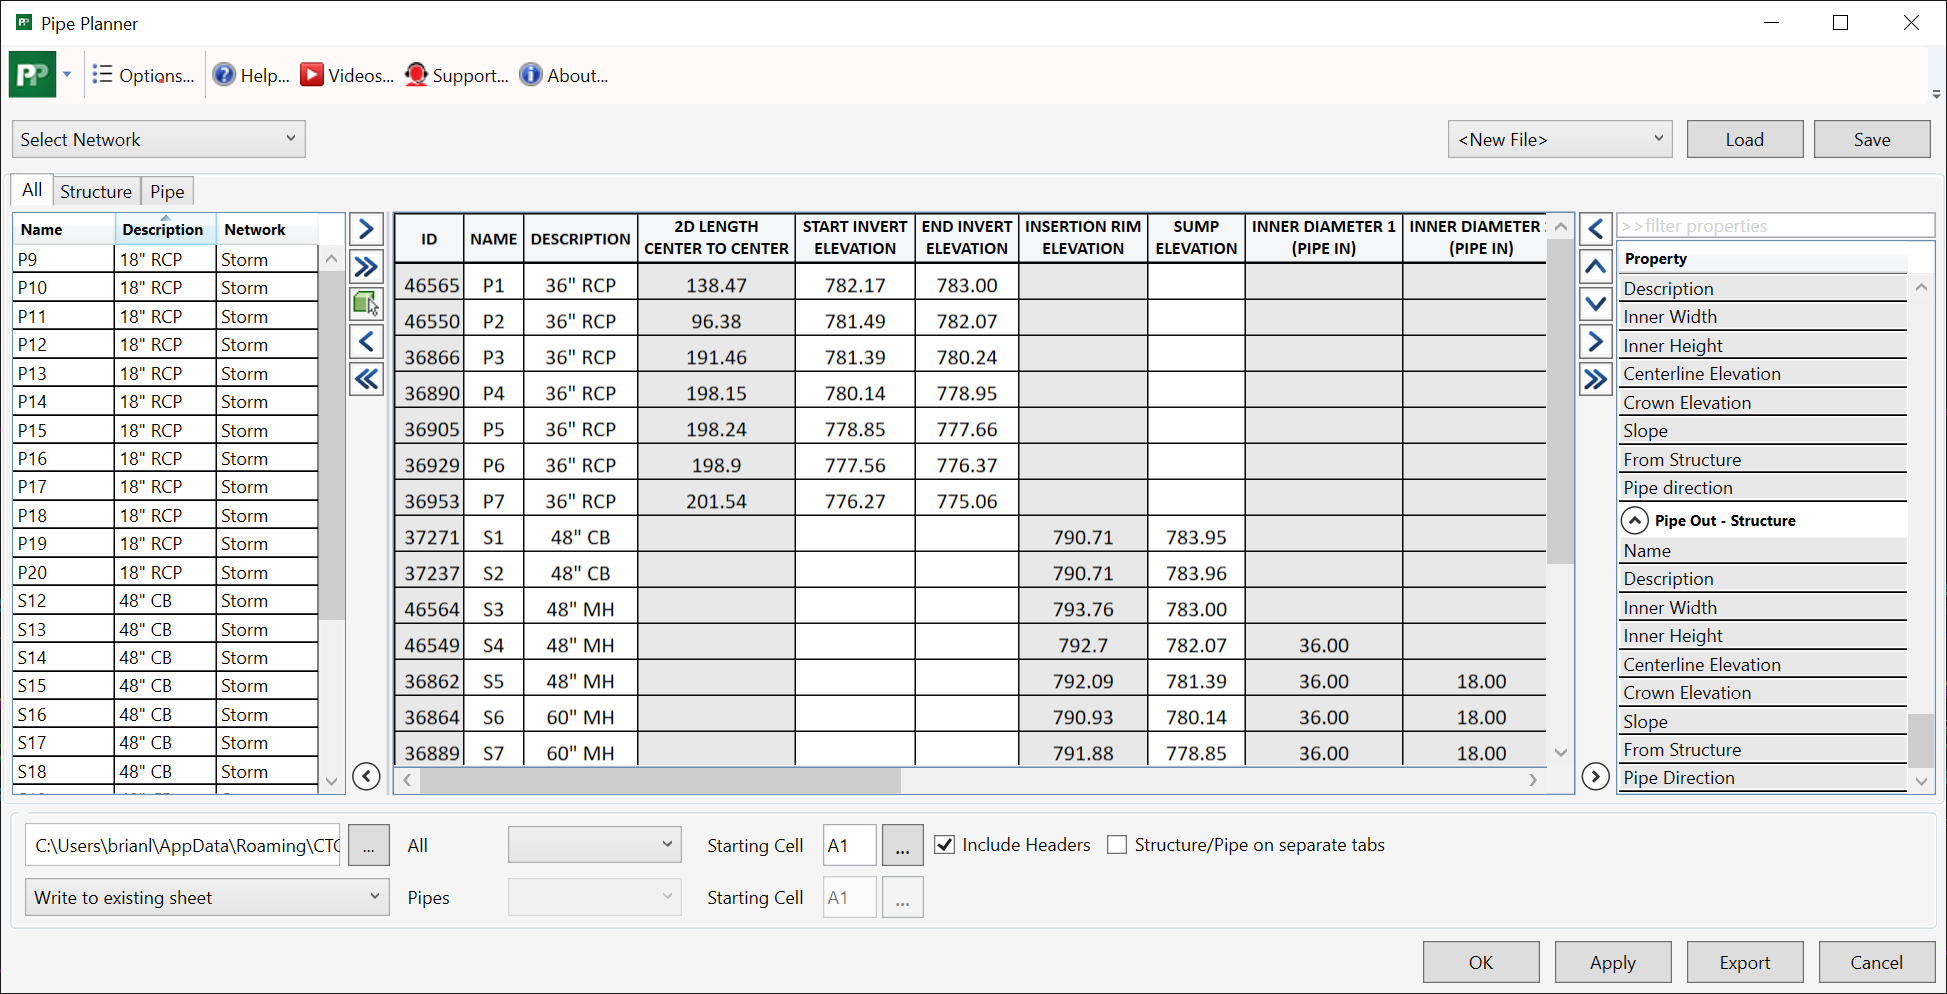Remove property column with left arrow
Image resolution: width=1947 pixels, height=994 pixels.
(x=1596, y=229)
